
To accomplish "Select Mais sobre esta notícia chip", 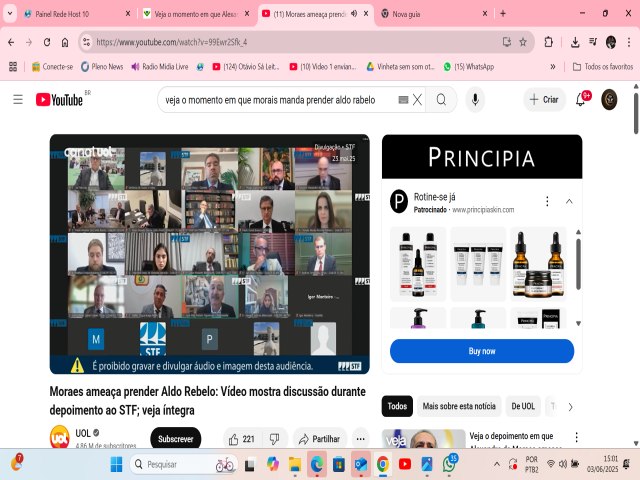I will click(x=459, y=406).
